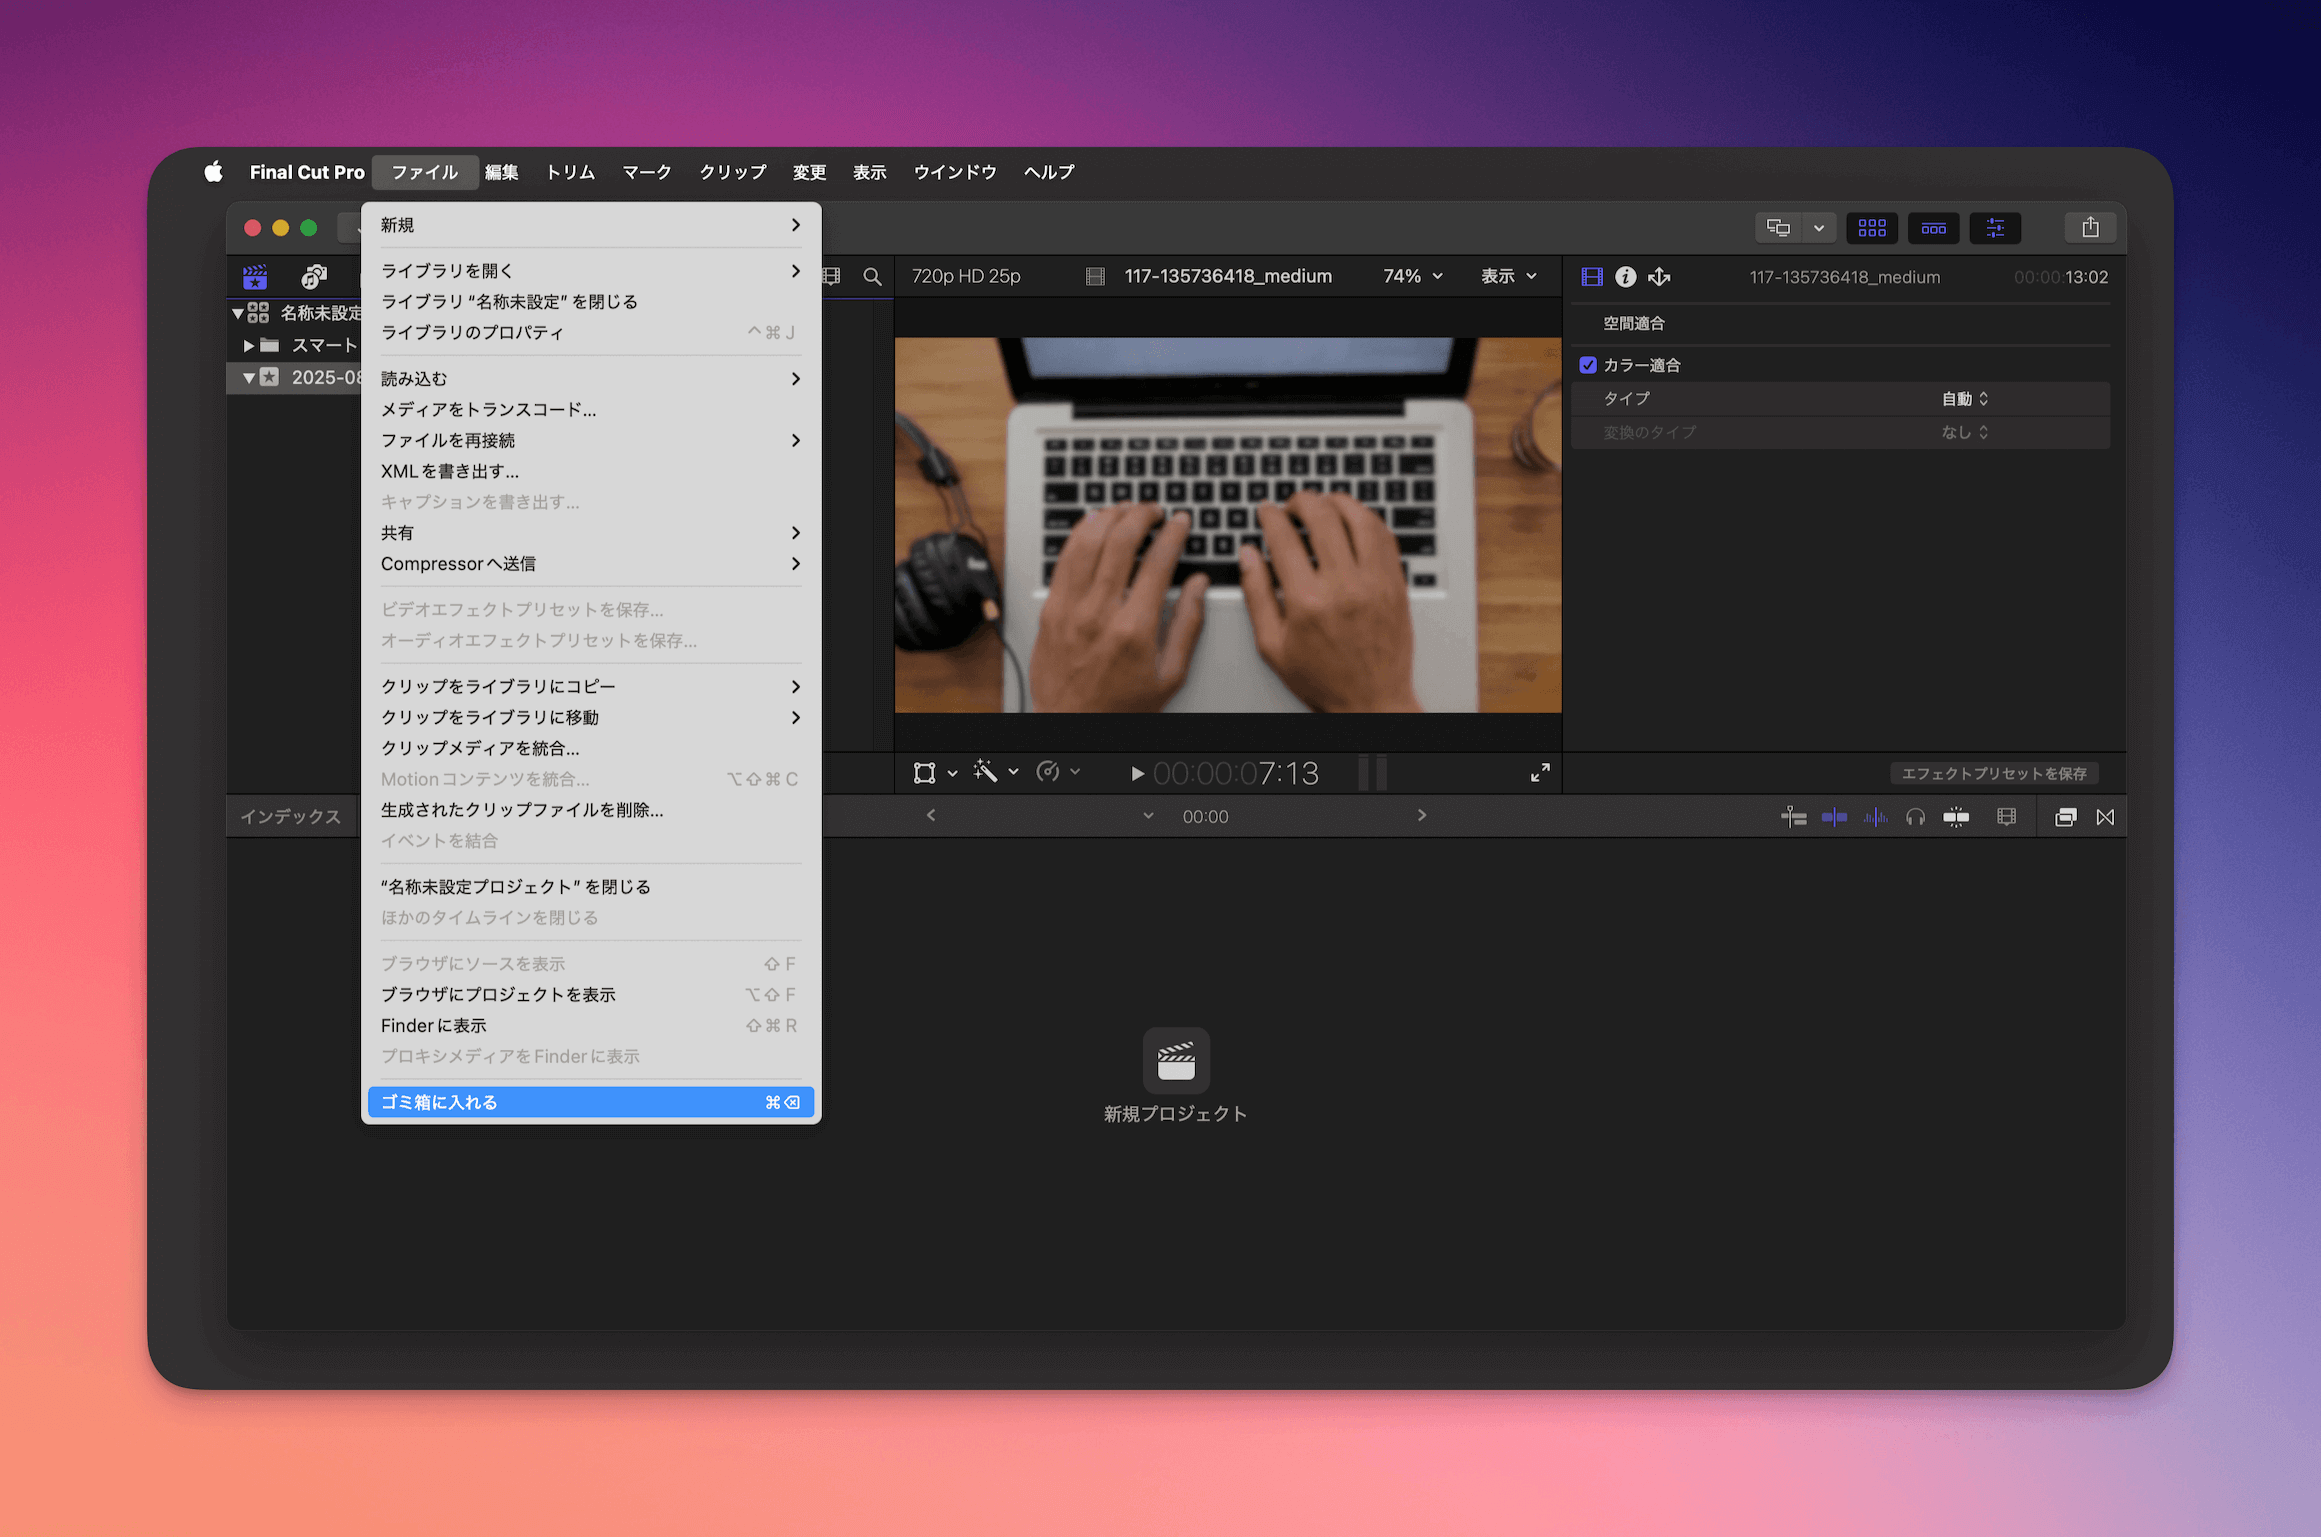The width and height of the screenshot is (2321, 1537).
Task: Click the 00:00:07:13 timecode display
Action: click(1236, 774)
